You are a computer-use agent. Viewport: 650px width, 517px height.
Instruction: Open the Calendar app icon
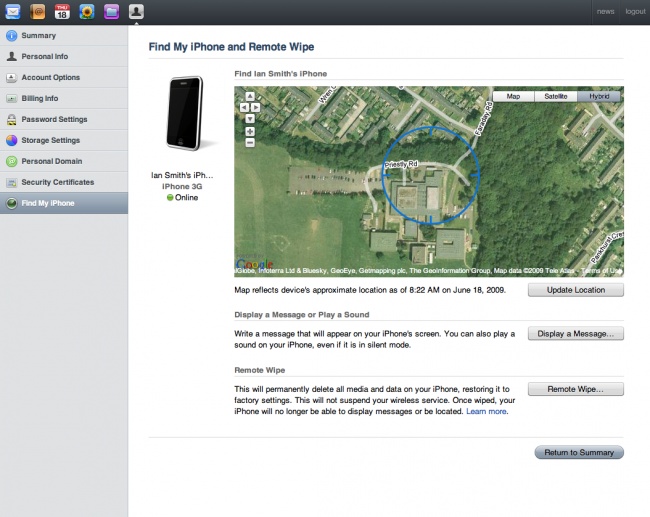tap(62, 12)
